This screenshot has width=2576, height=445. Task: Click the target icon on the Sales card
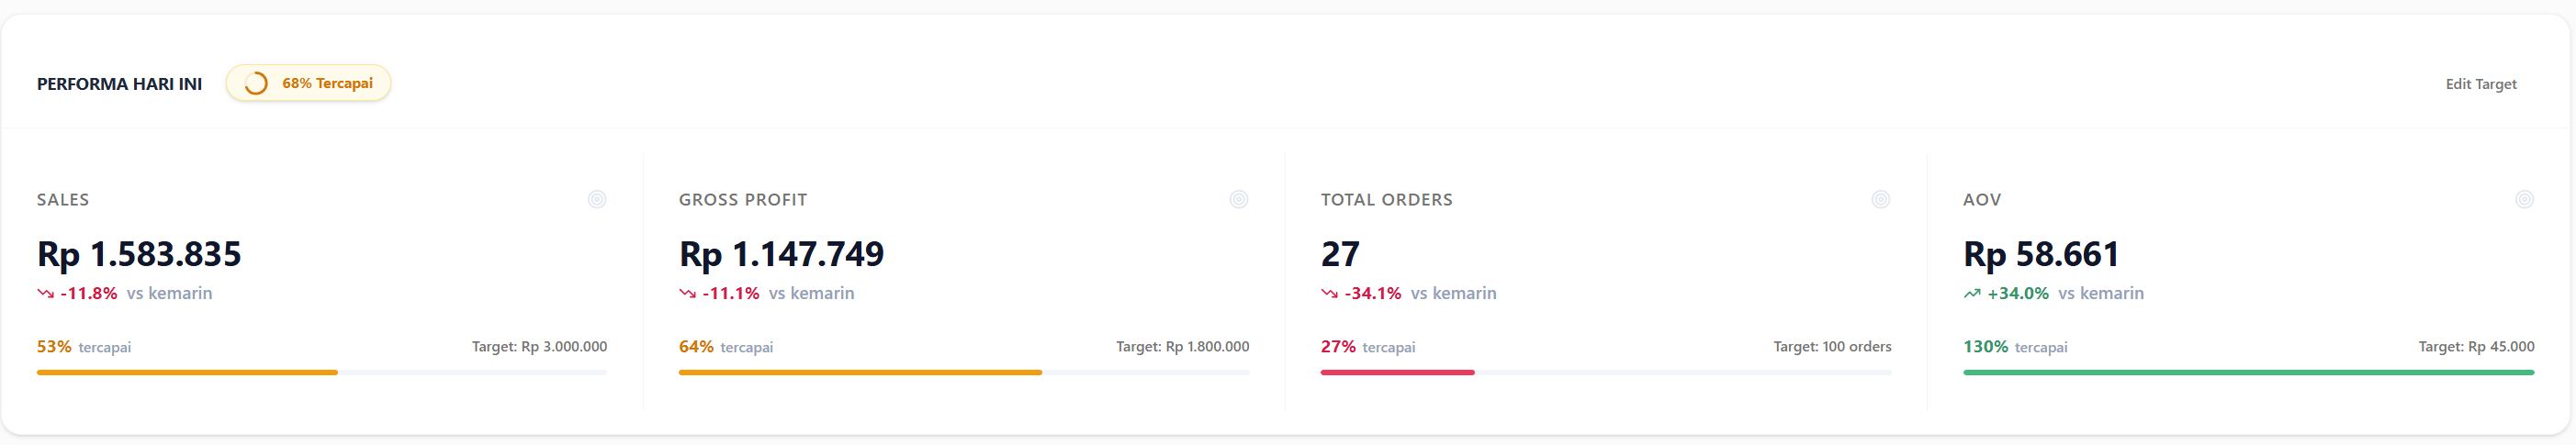[x=597, y=199]
